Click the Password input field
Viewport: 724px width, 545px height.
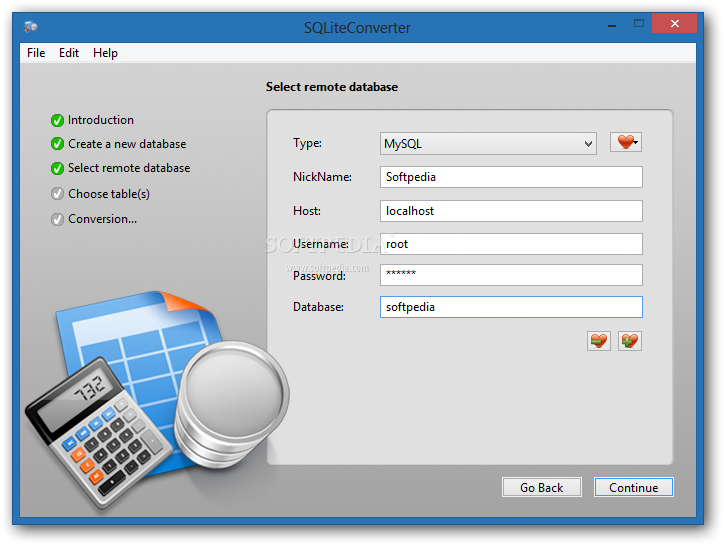pyautogui.click(x=511, y=275)
